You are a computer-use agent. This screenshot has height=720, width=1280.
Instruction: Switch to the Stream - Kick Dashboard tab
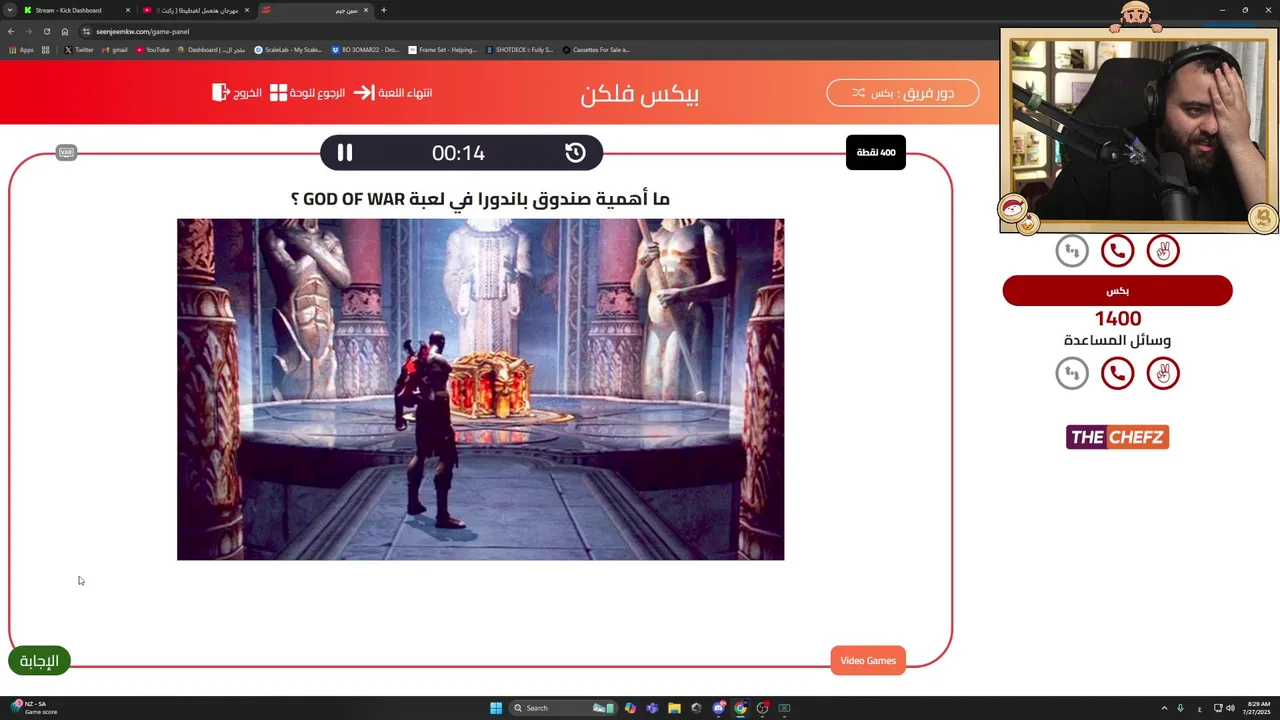point(76,10)
